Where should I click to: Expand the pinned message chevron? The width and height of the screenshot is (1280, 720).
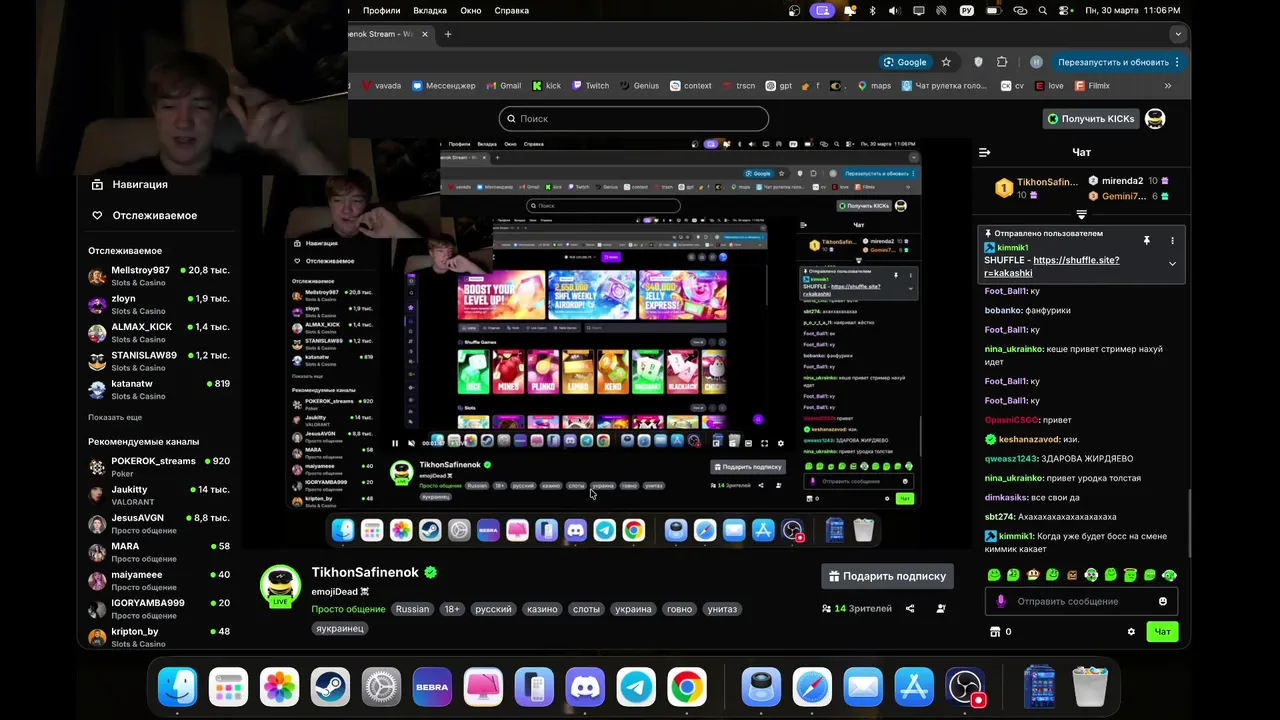tap(1172, 264)
